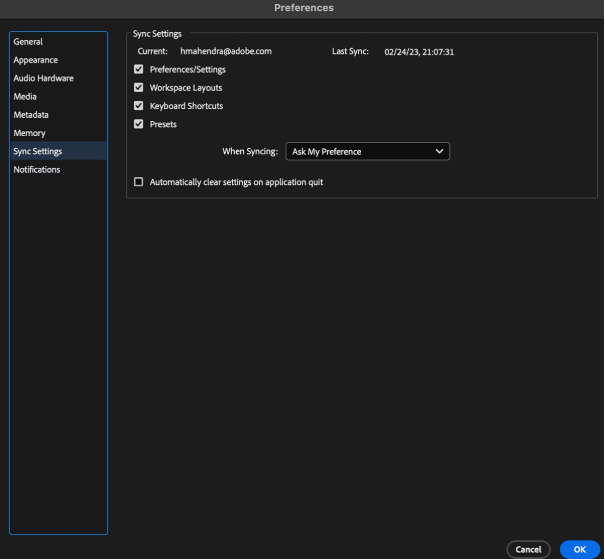Viewport: 605px width, 560px height.
Task: Switch to the Media preferences section
Action: pos(26,97)
